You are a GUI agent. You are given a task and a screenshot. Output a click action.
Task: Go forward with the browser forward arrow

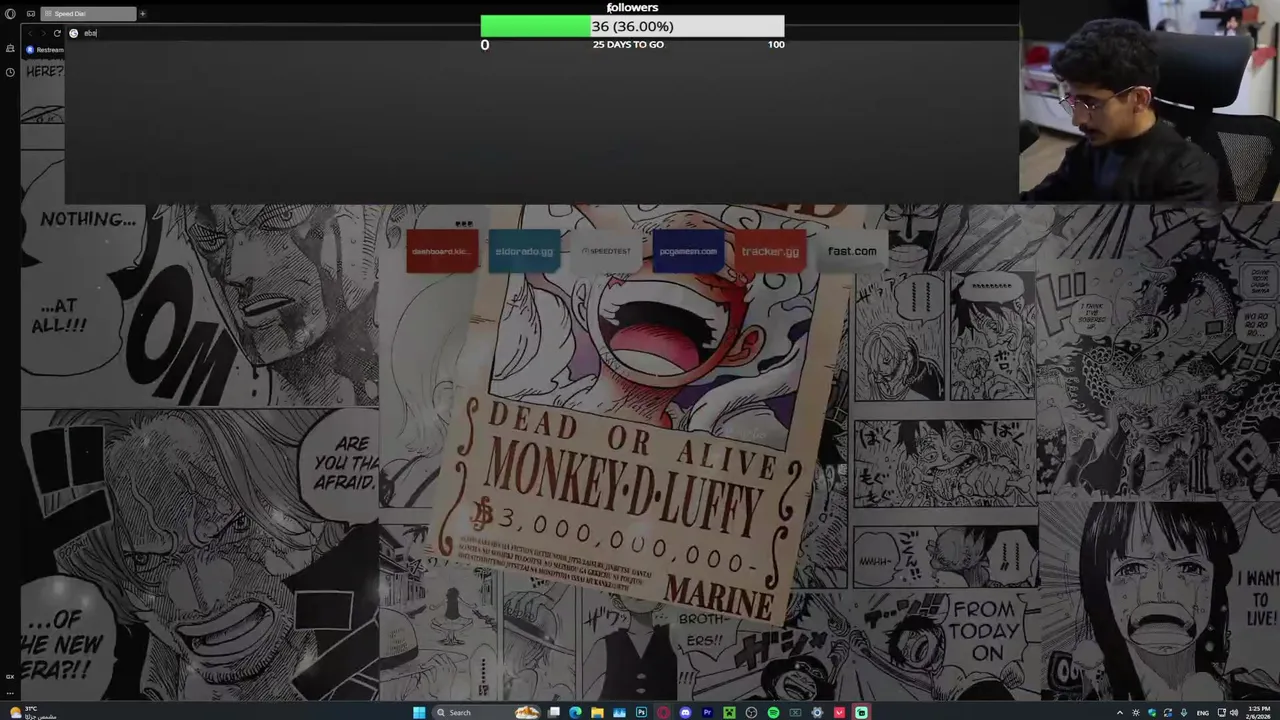[x=42, y=33]
